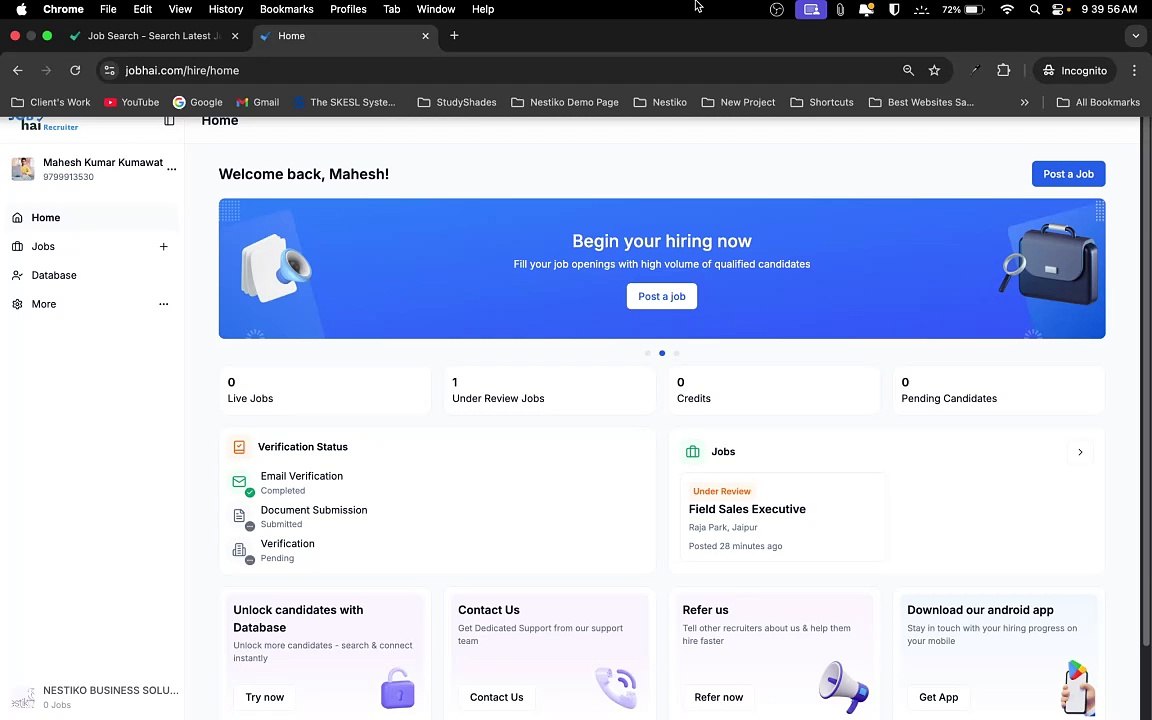This screenshot has height=720, width=1152.
Task: Open the History menu
Action: (x=226, y=10)
